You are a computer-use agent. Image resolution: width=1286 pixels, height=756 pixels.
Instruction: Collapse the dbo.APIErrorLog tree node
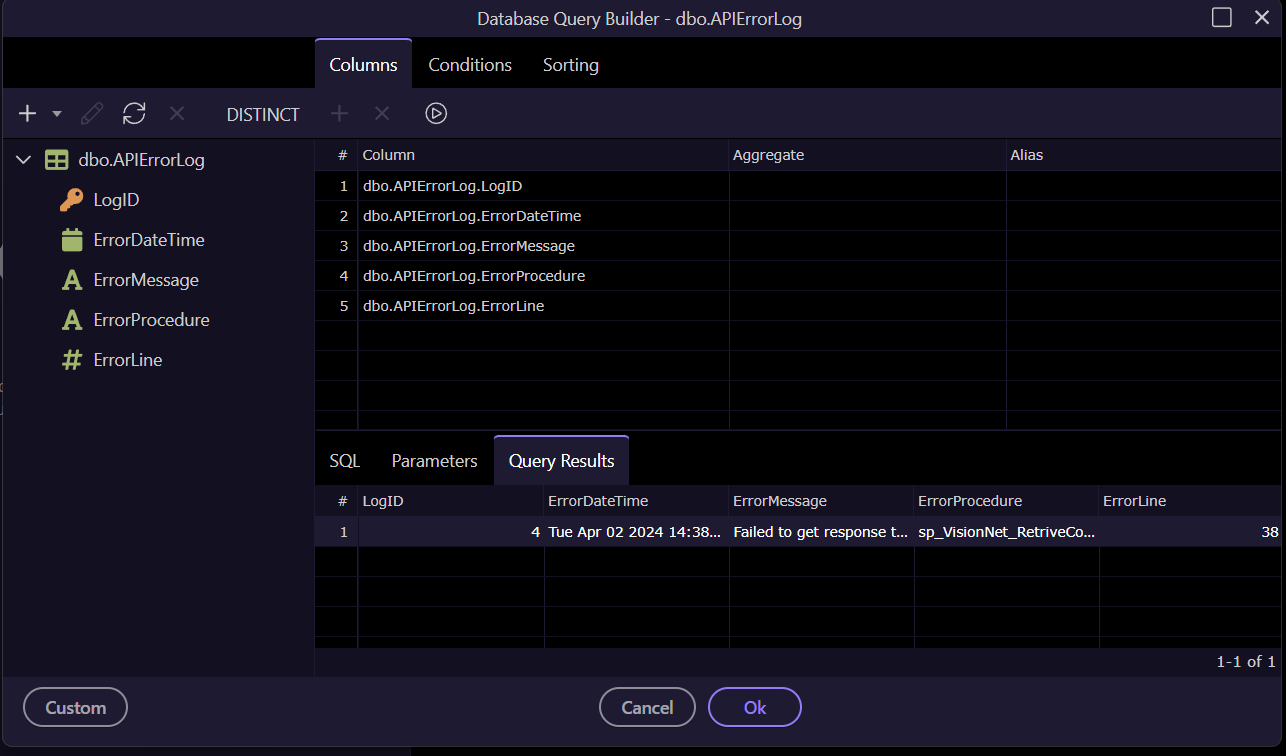(24, 160)
